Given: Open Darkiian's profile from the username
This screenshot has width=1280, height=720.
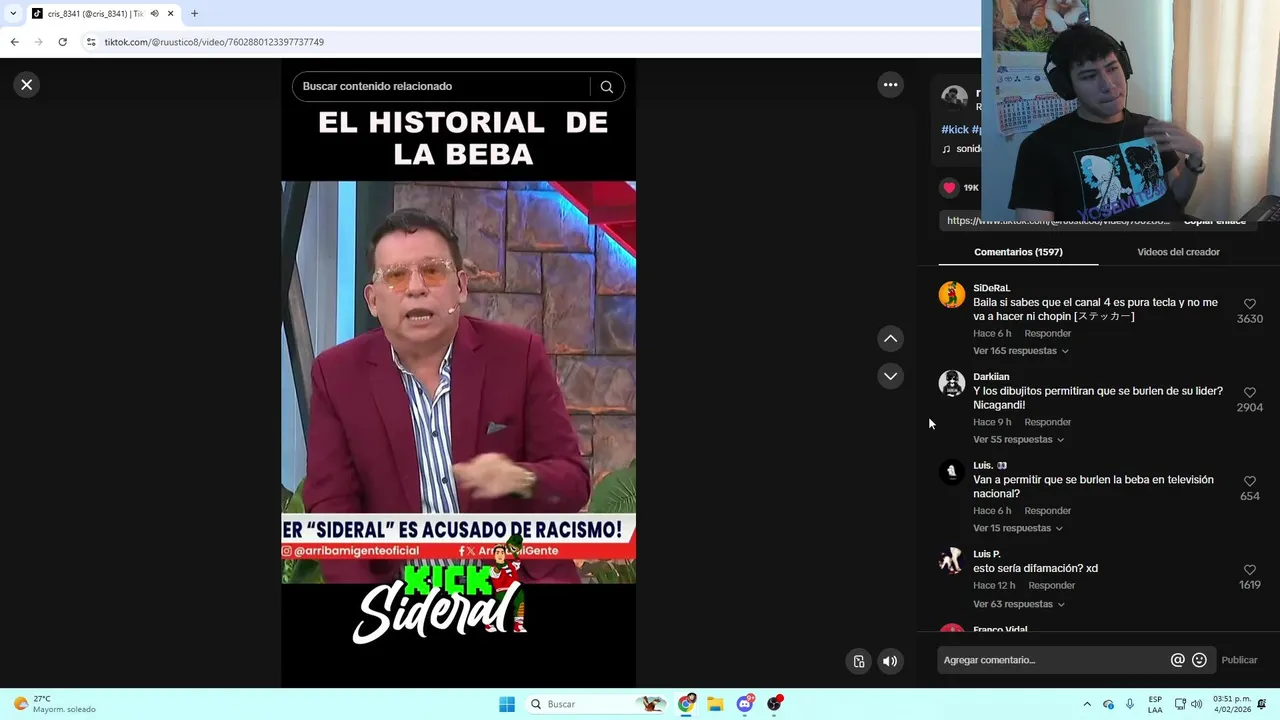Looking at the screenshot, I should pyautogui.click(x=991, y=377).
